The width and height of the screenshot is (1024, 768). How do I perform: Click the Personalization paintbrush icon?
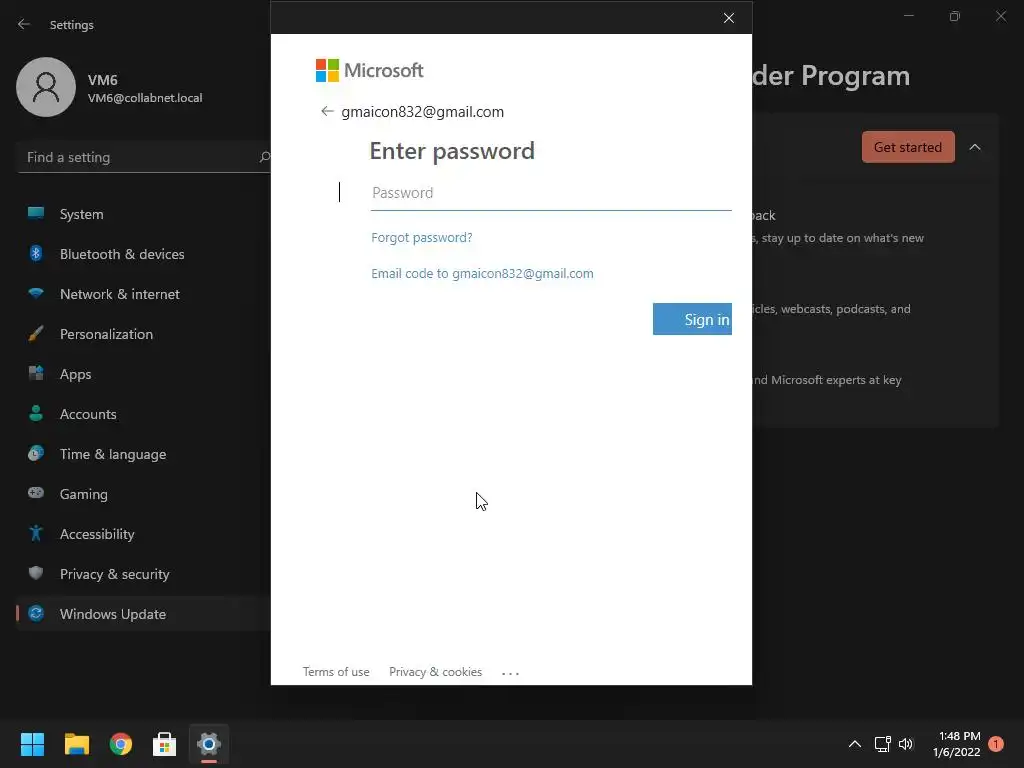pos(36,334)
